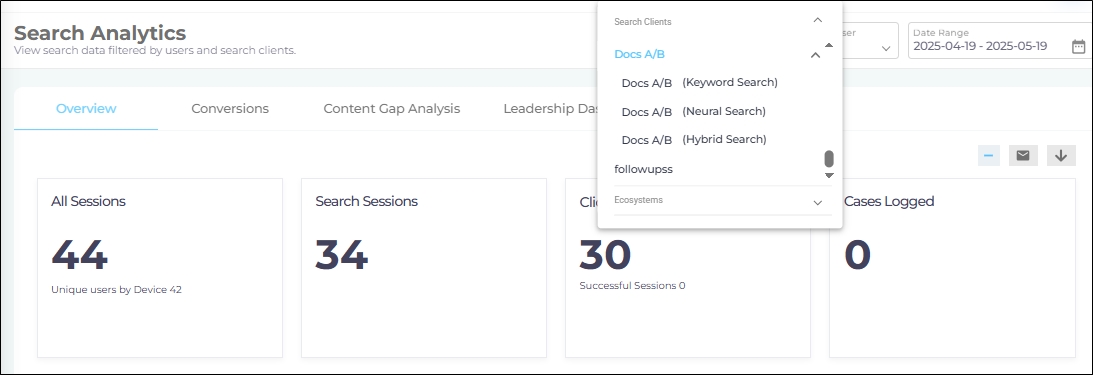Select the followupss search client

click(643, 169)
